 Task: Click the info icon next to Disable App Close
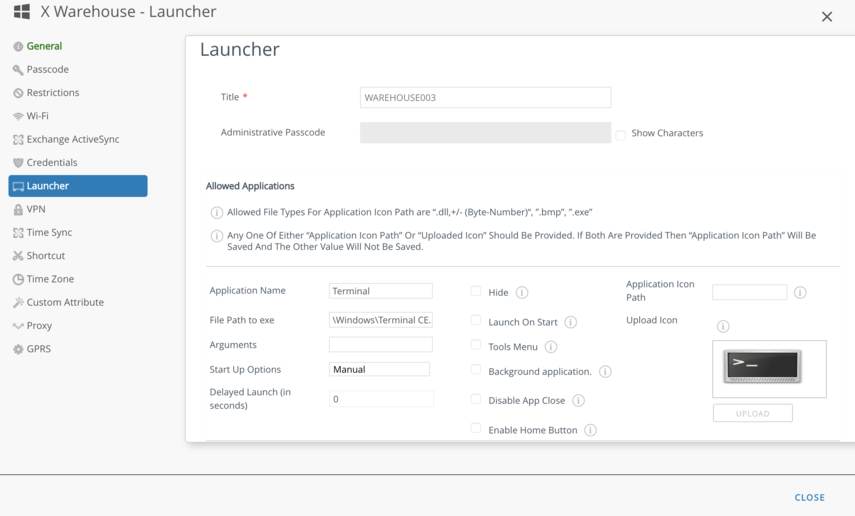(x=578, y=401)
